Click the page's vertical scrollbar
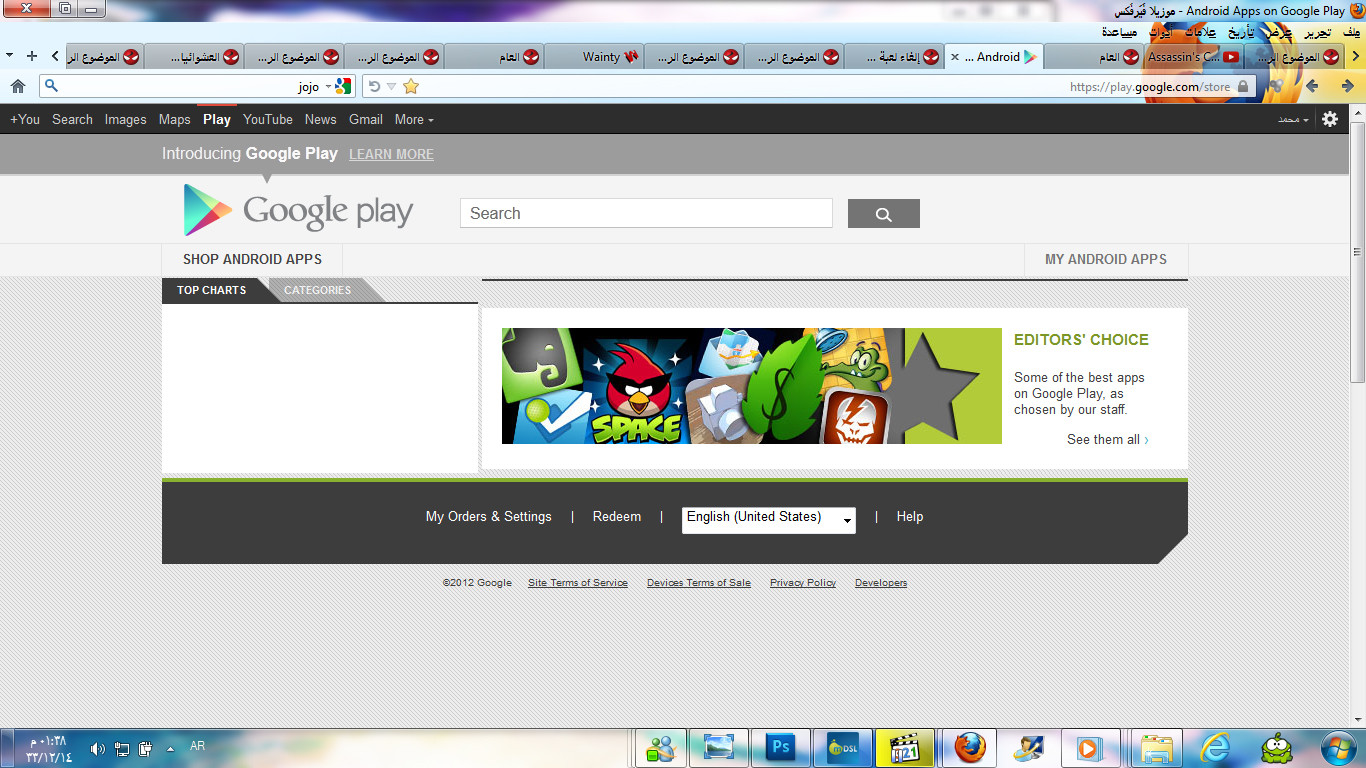The width and height of the screenshot is (1366, 768). [x=1357, y=250]
